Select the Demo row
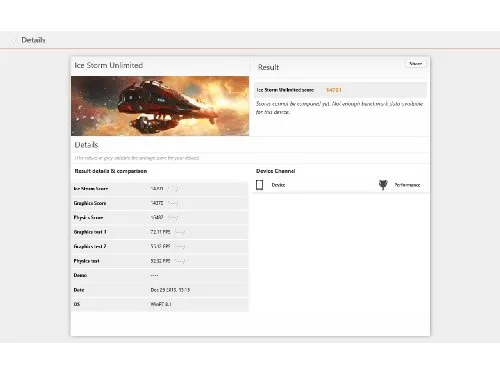 click(x=160, y=275)
